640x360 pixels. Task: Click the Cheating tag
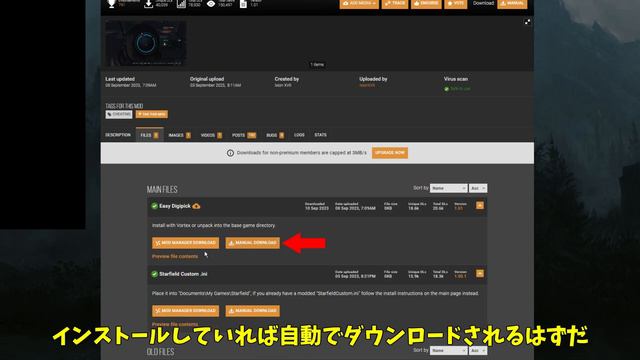119,114
